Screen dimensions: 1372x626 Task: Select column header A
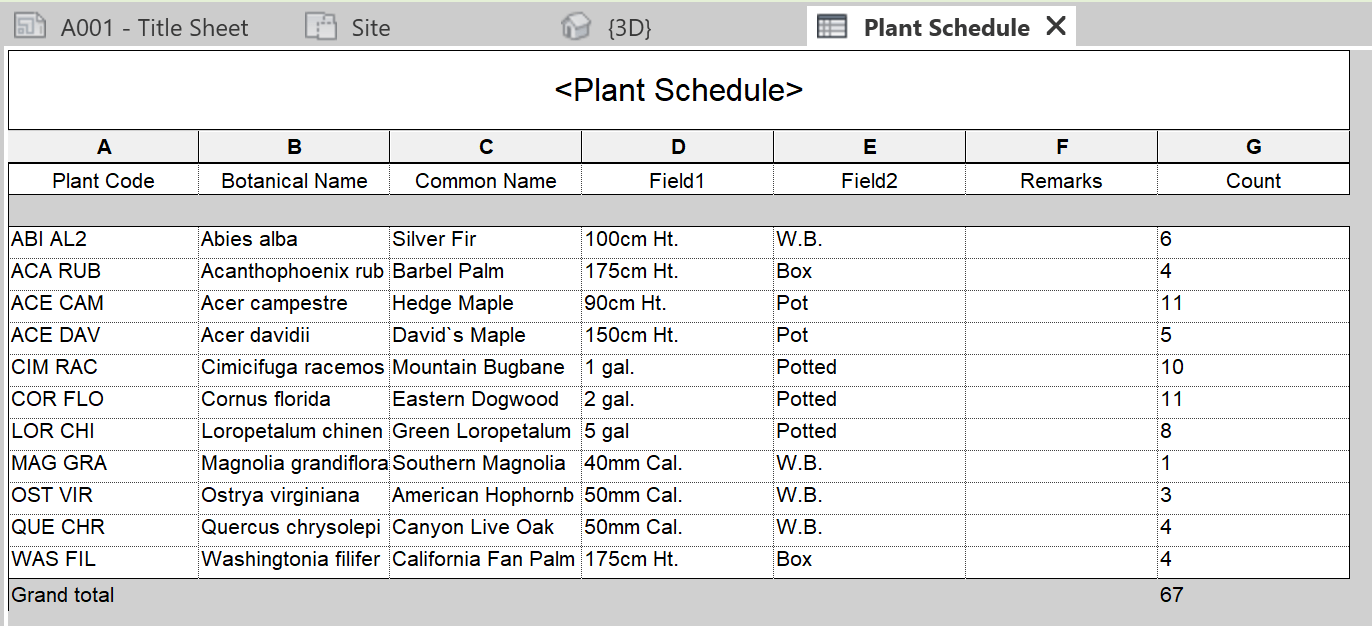coord(104,146)
